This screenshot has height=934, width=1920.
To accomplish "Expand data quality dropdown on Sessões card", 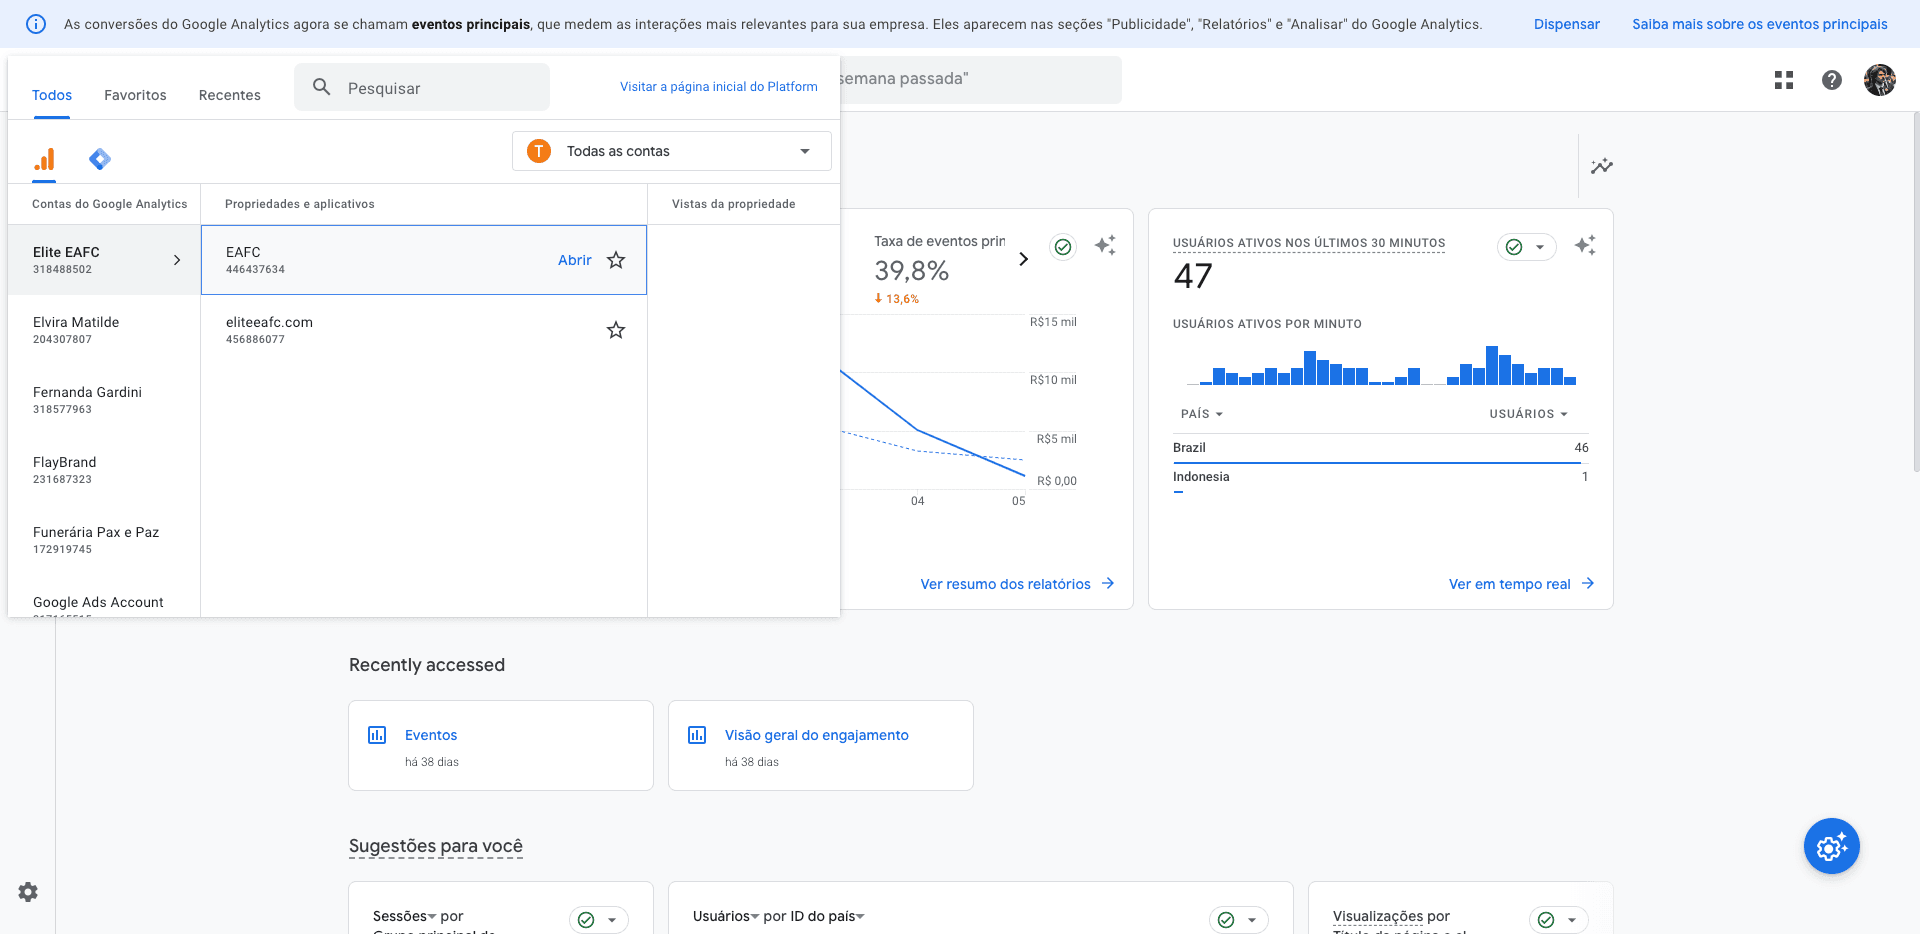I will [599, 920].
